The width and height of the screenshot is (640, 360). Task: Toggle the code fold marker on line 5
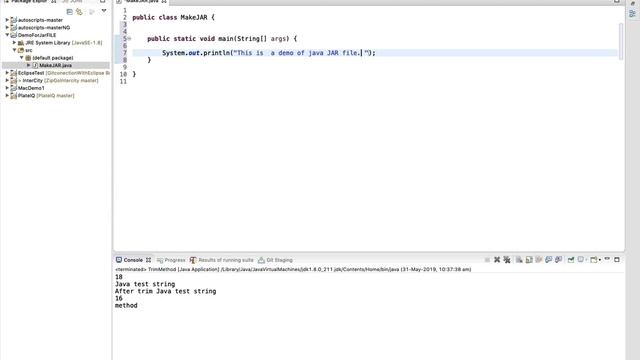[x=129, y=39]
